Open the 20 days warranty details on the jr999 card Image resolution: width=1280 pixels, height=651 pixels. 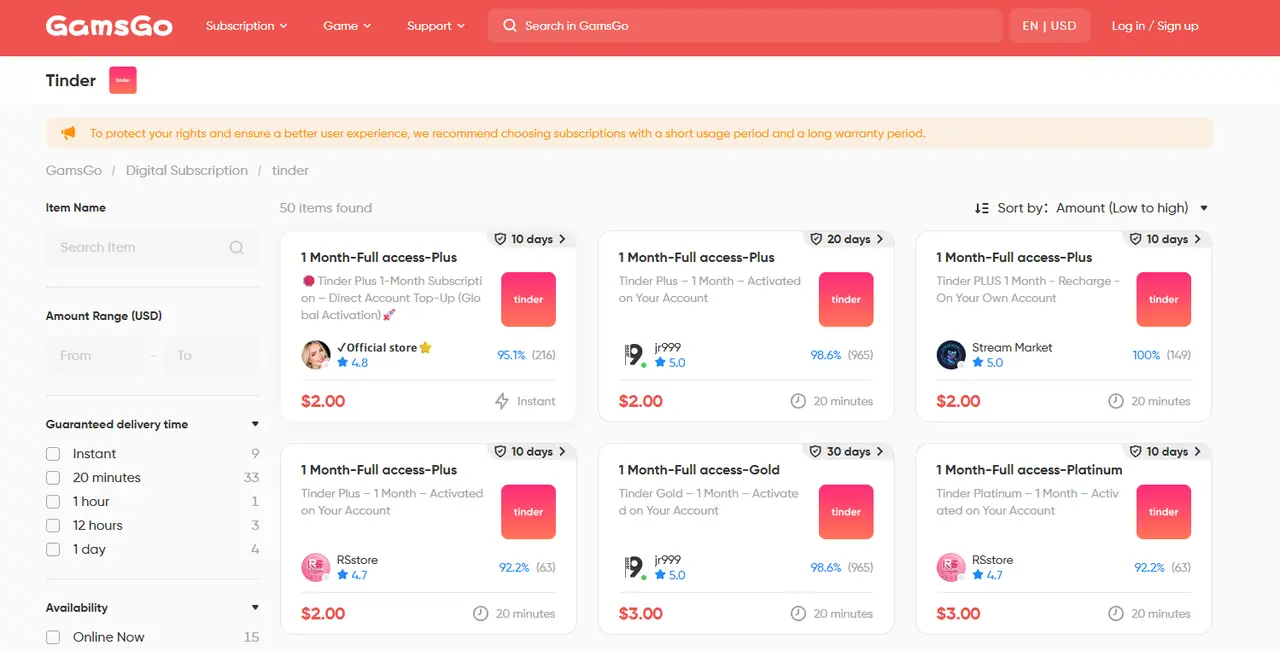pos(848,239)
